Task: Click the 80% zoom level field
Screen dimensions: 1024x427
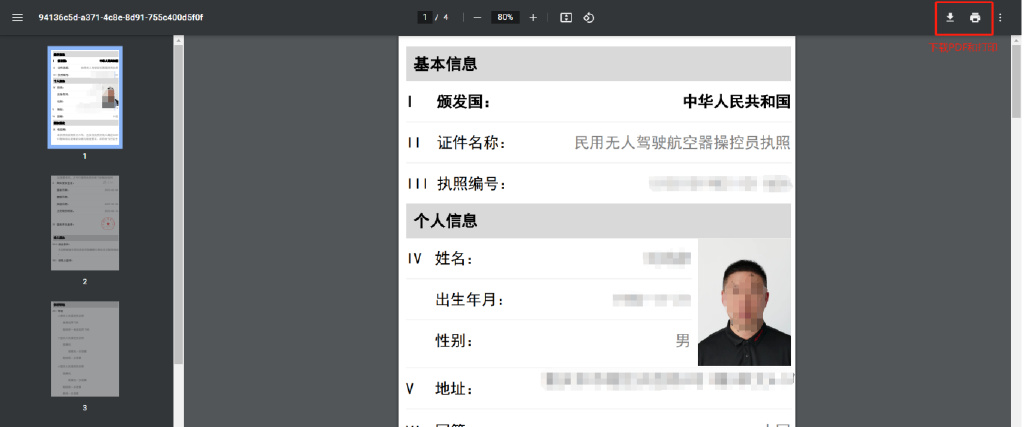Action: click(505, 18)
